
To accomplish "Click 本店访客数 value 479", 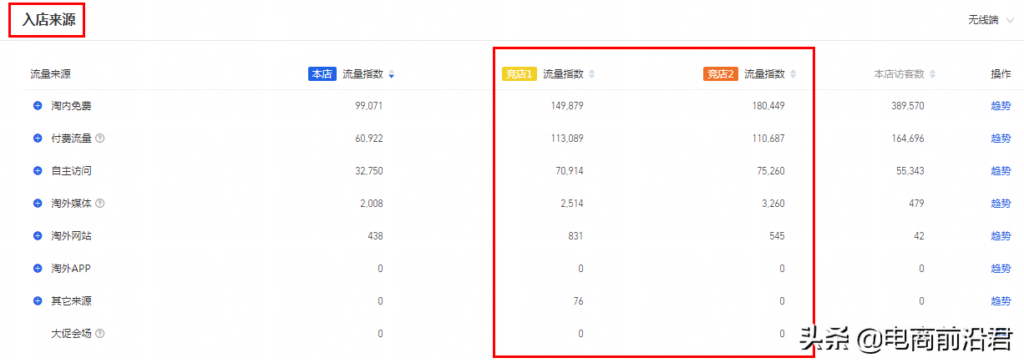I will pyautogui.click(x=917, y=203).
